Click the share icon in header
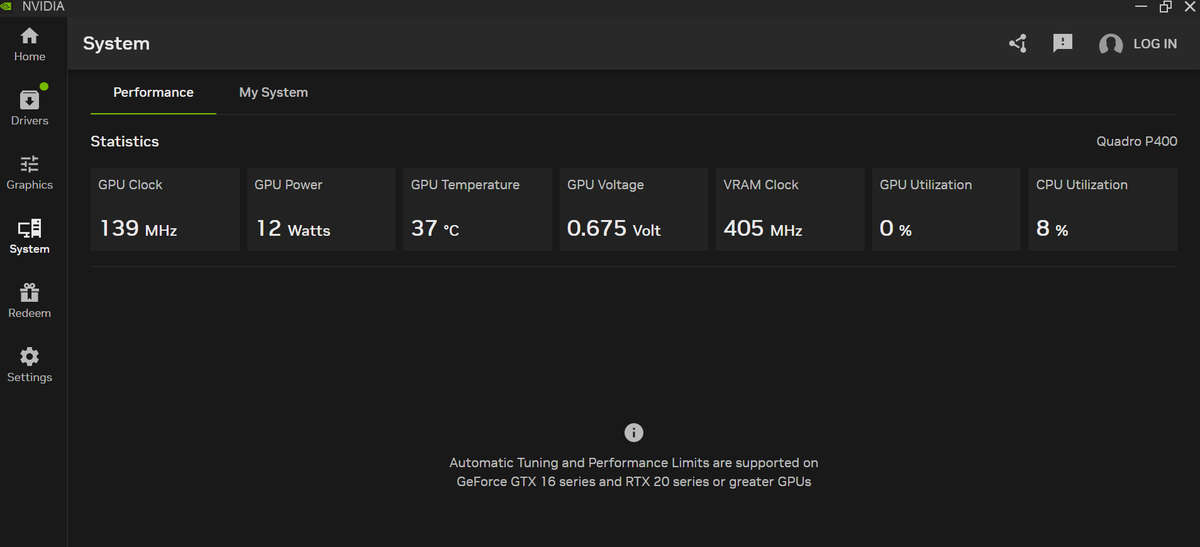Screen dimensions: 1200x547 coord(1018,43)
